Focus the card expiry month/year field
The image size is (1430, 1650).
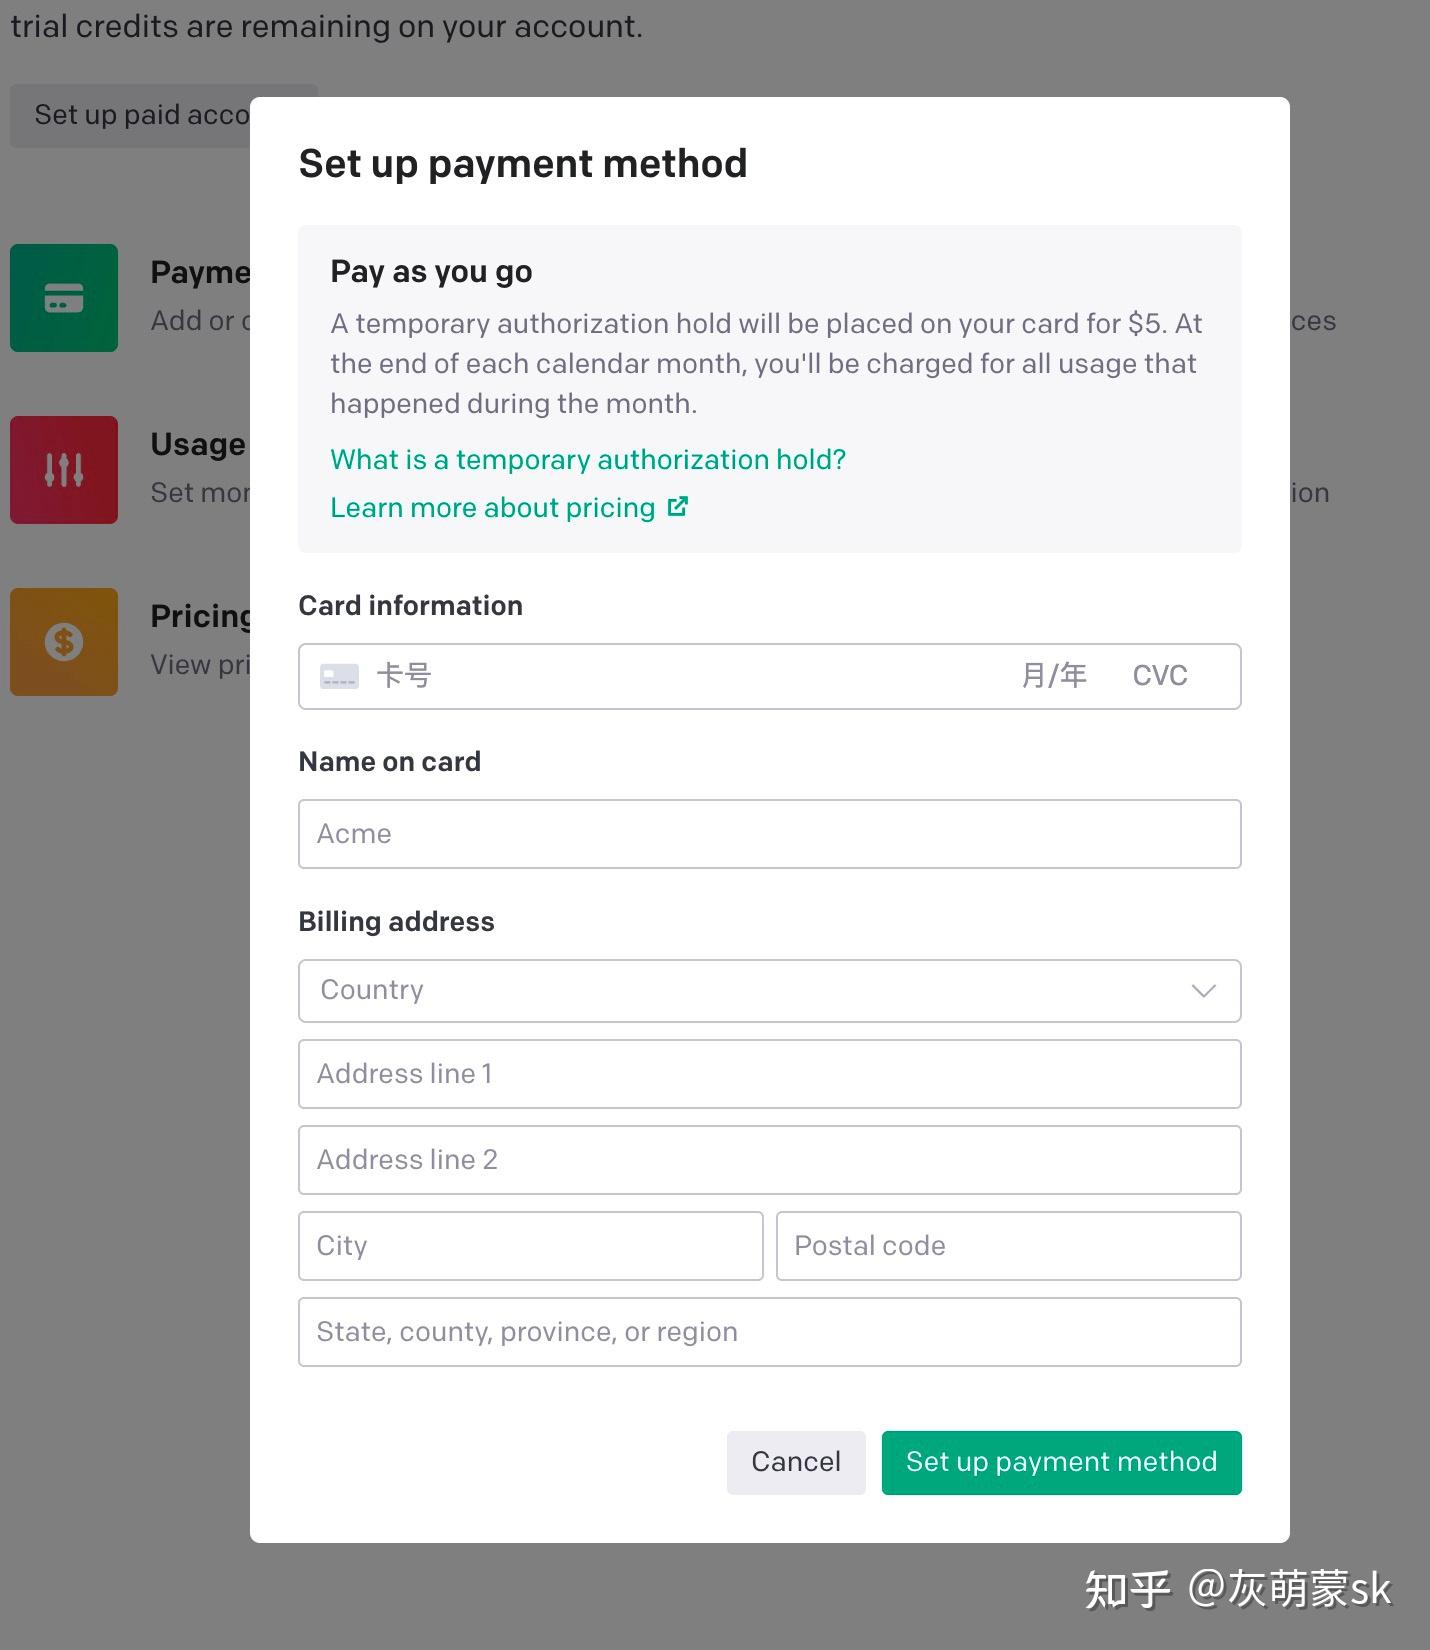(1054, 676)
